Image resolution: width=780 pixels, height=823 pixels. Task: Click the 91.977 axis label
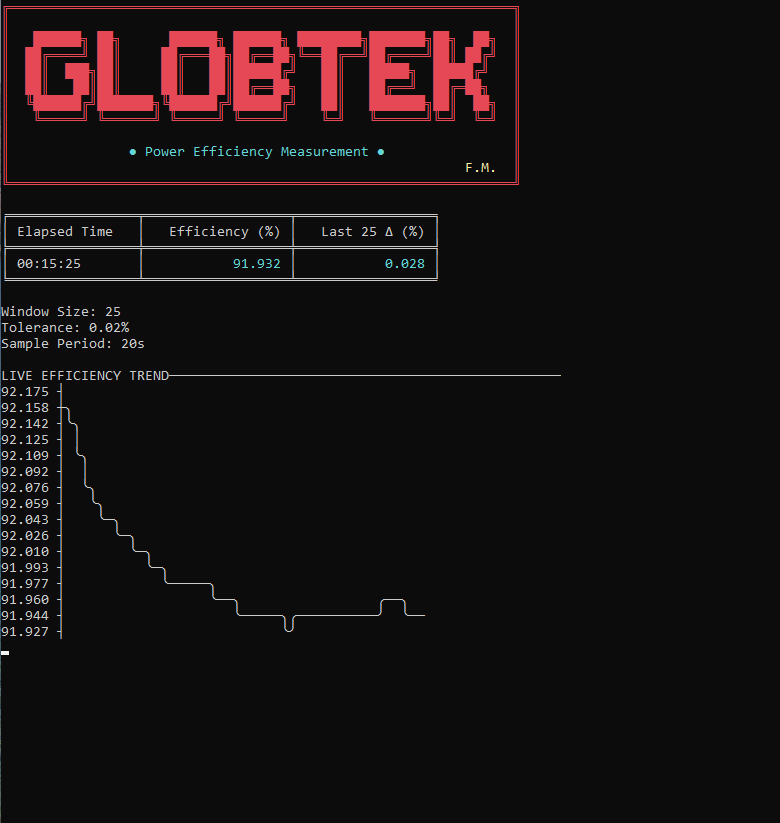[x=25, y=584]
